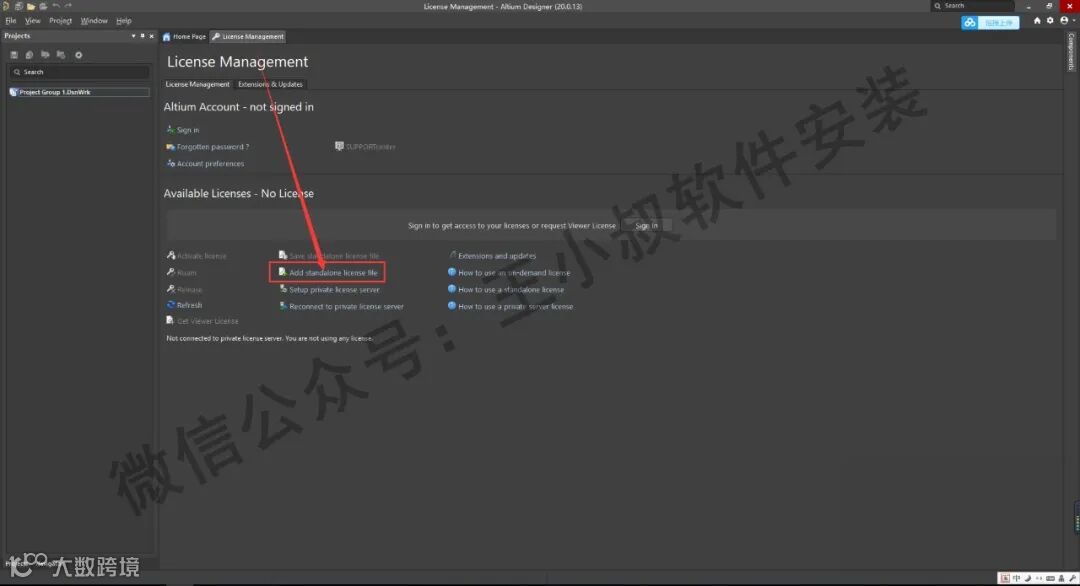
Task: Click the Redo arrow in title bar
Action: pos(68,6)
